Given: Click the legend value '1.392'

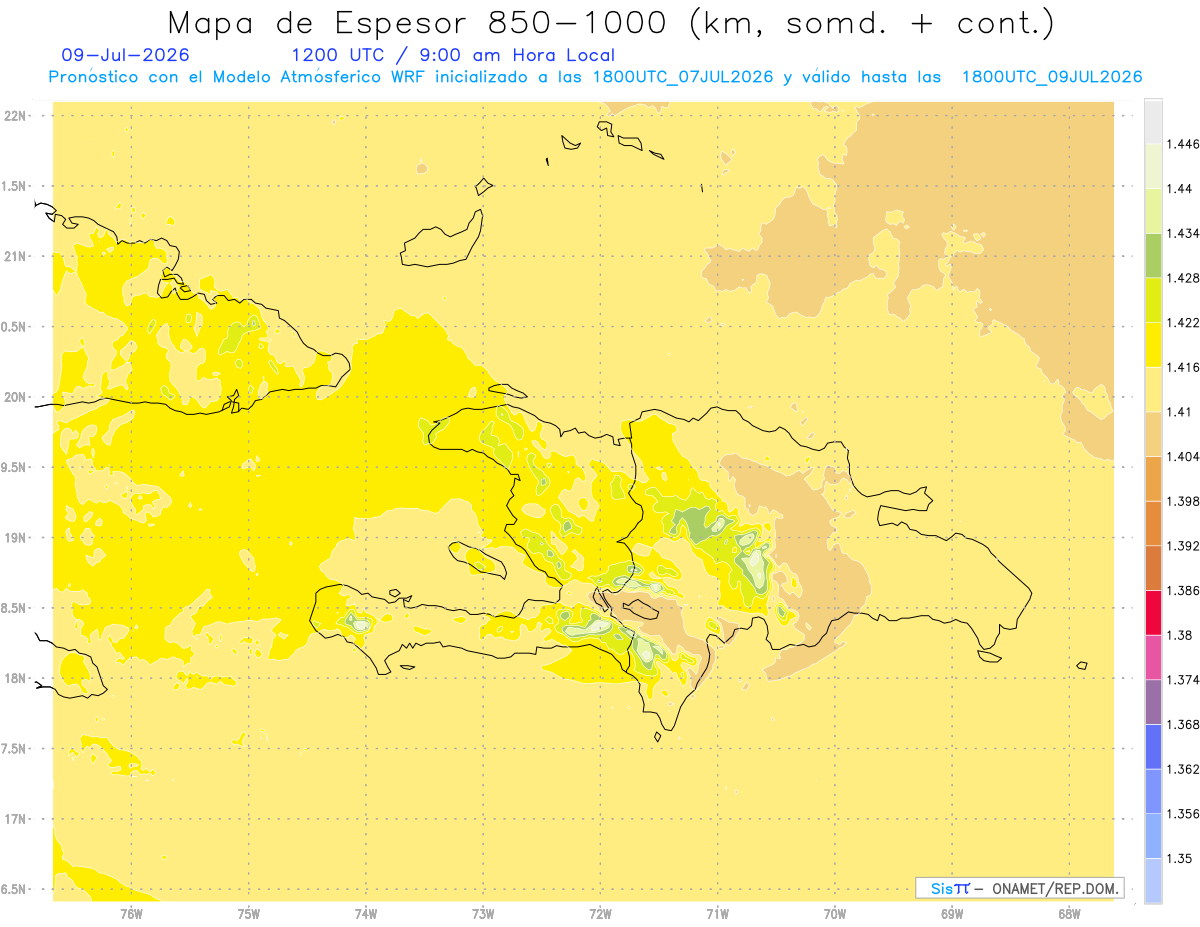Looking at the screenshot, I should click(1183, 546).
